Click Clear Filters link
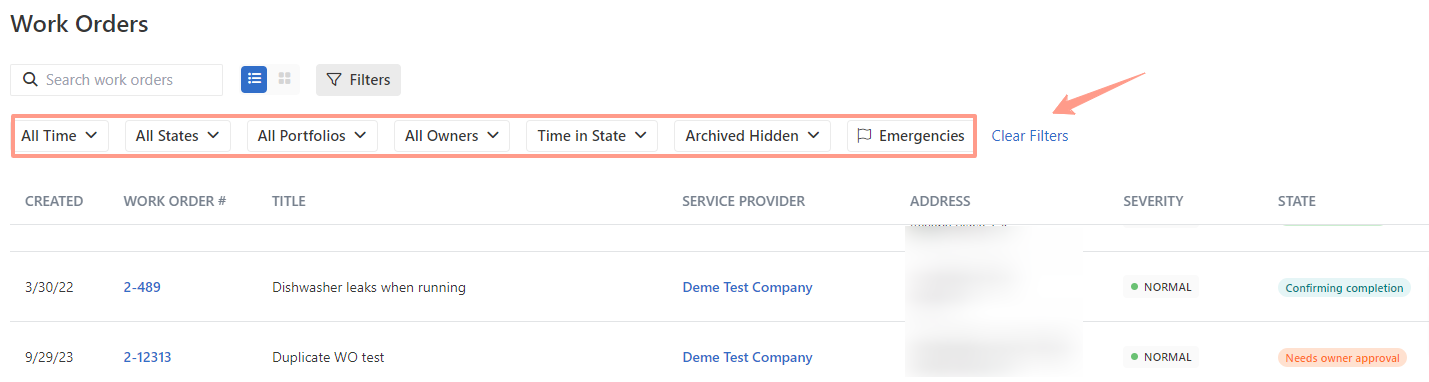This screenshot has width=1429, height=382. (x=1030, y=136)
